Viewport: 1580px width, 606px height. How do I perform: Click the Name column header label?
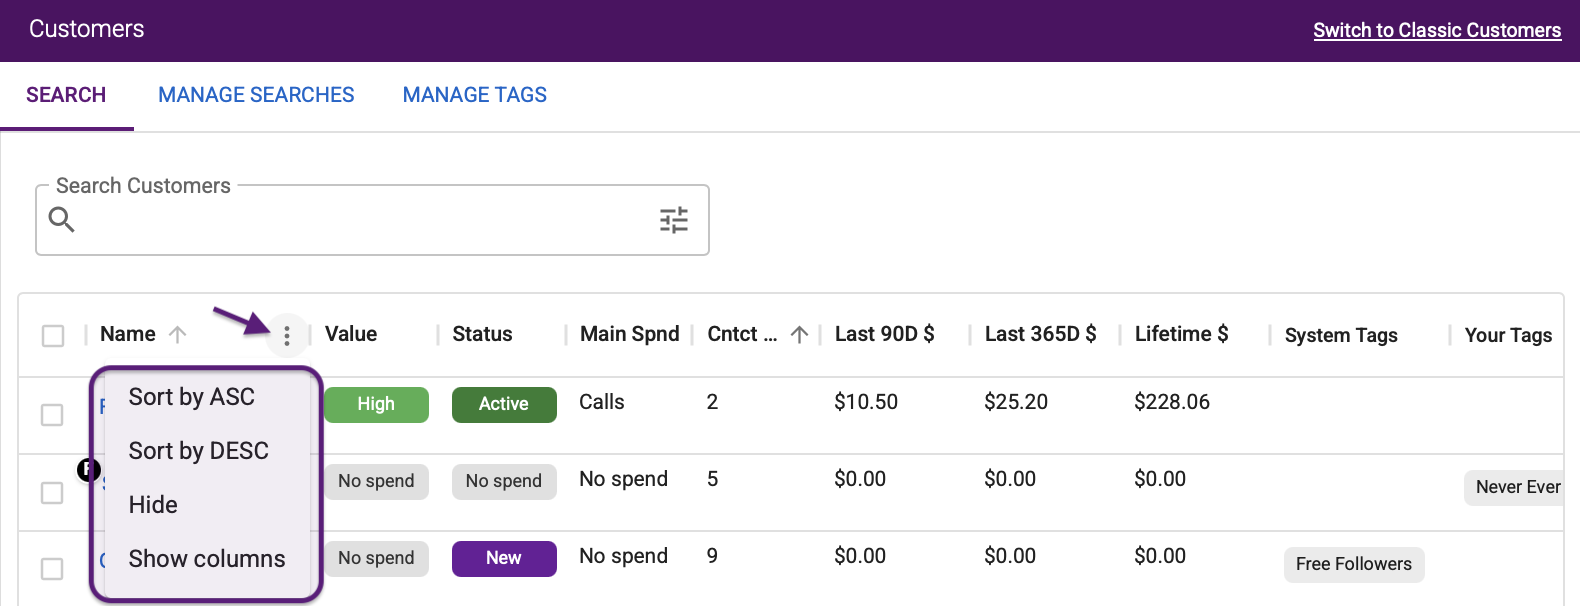[128, 334]
